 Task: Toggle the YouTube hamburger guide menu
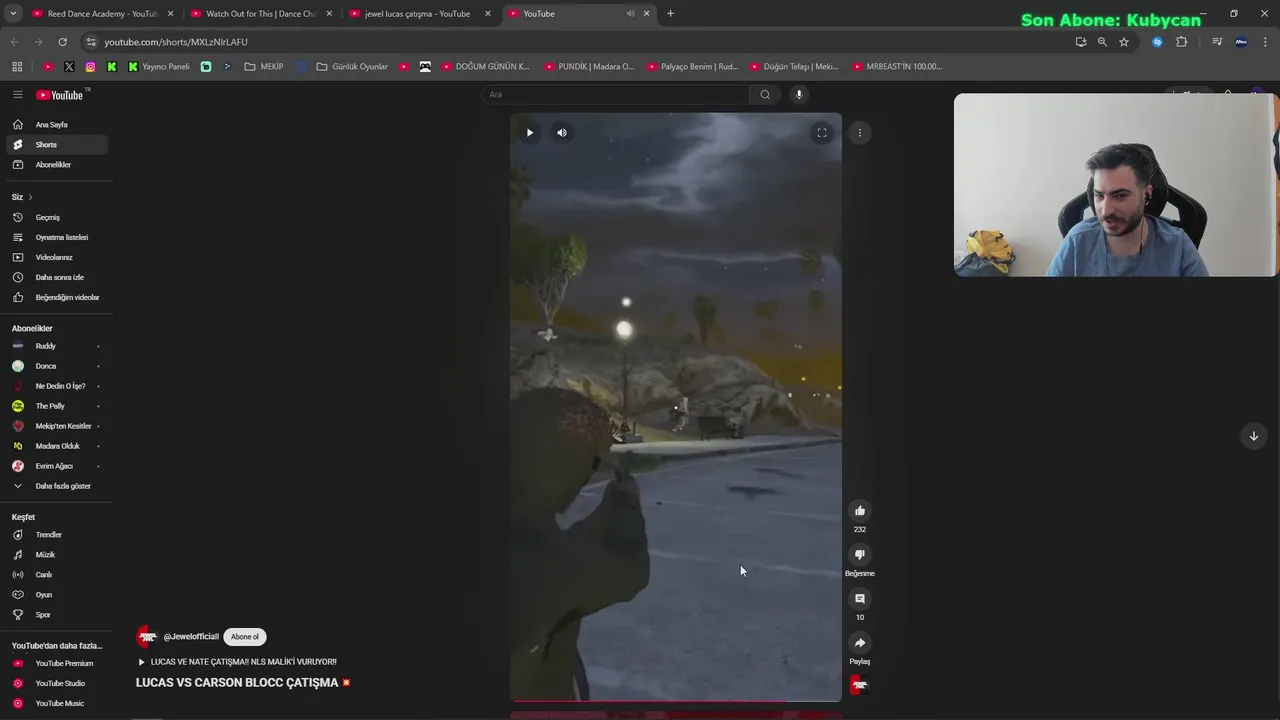pyautogui.click(x=17, y=95)
